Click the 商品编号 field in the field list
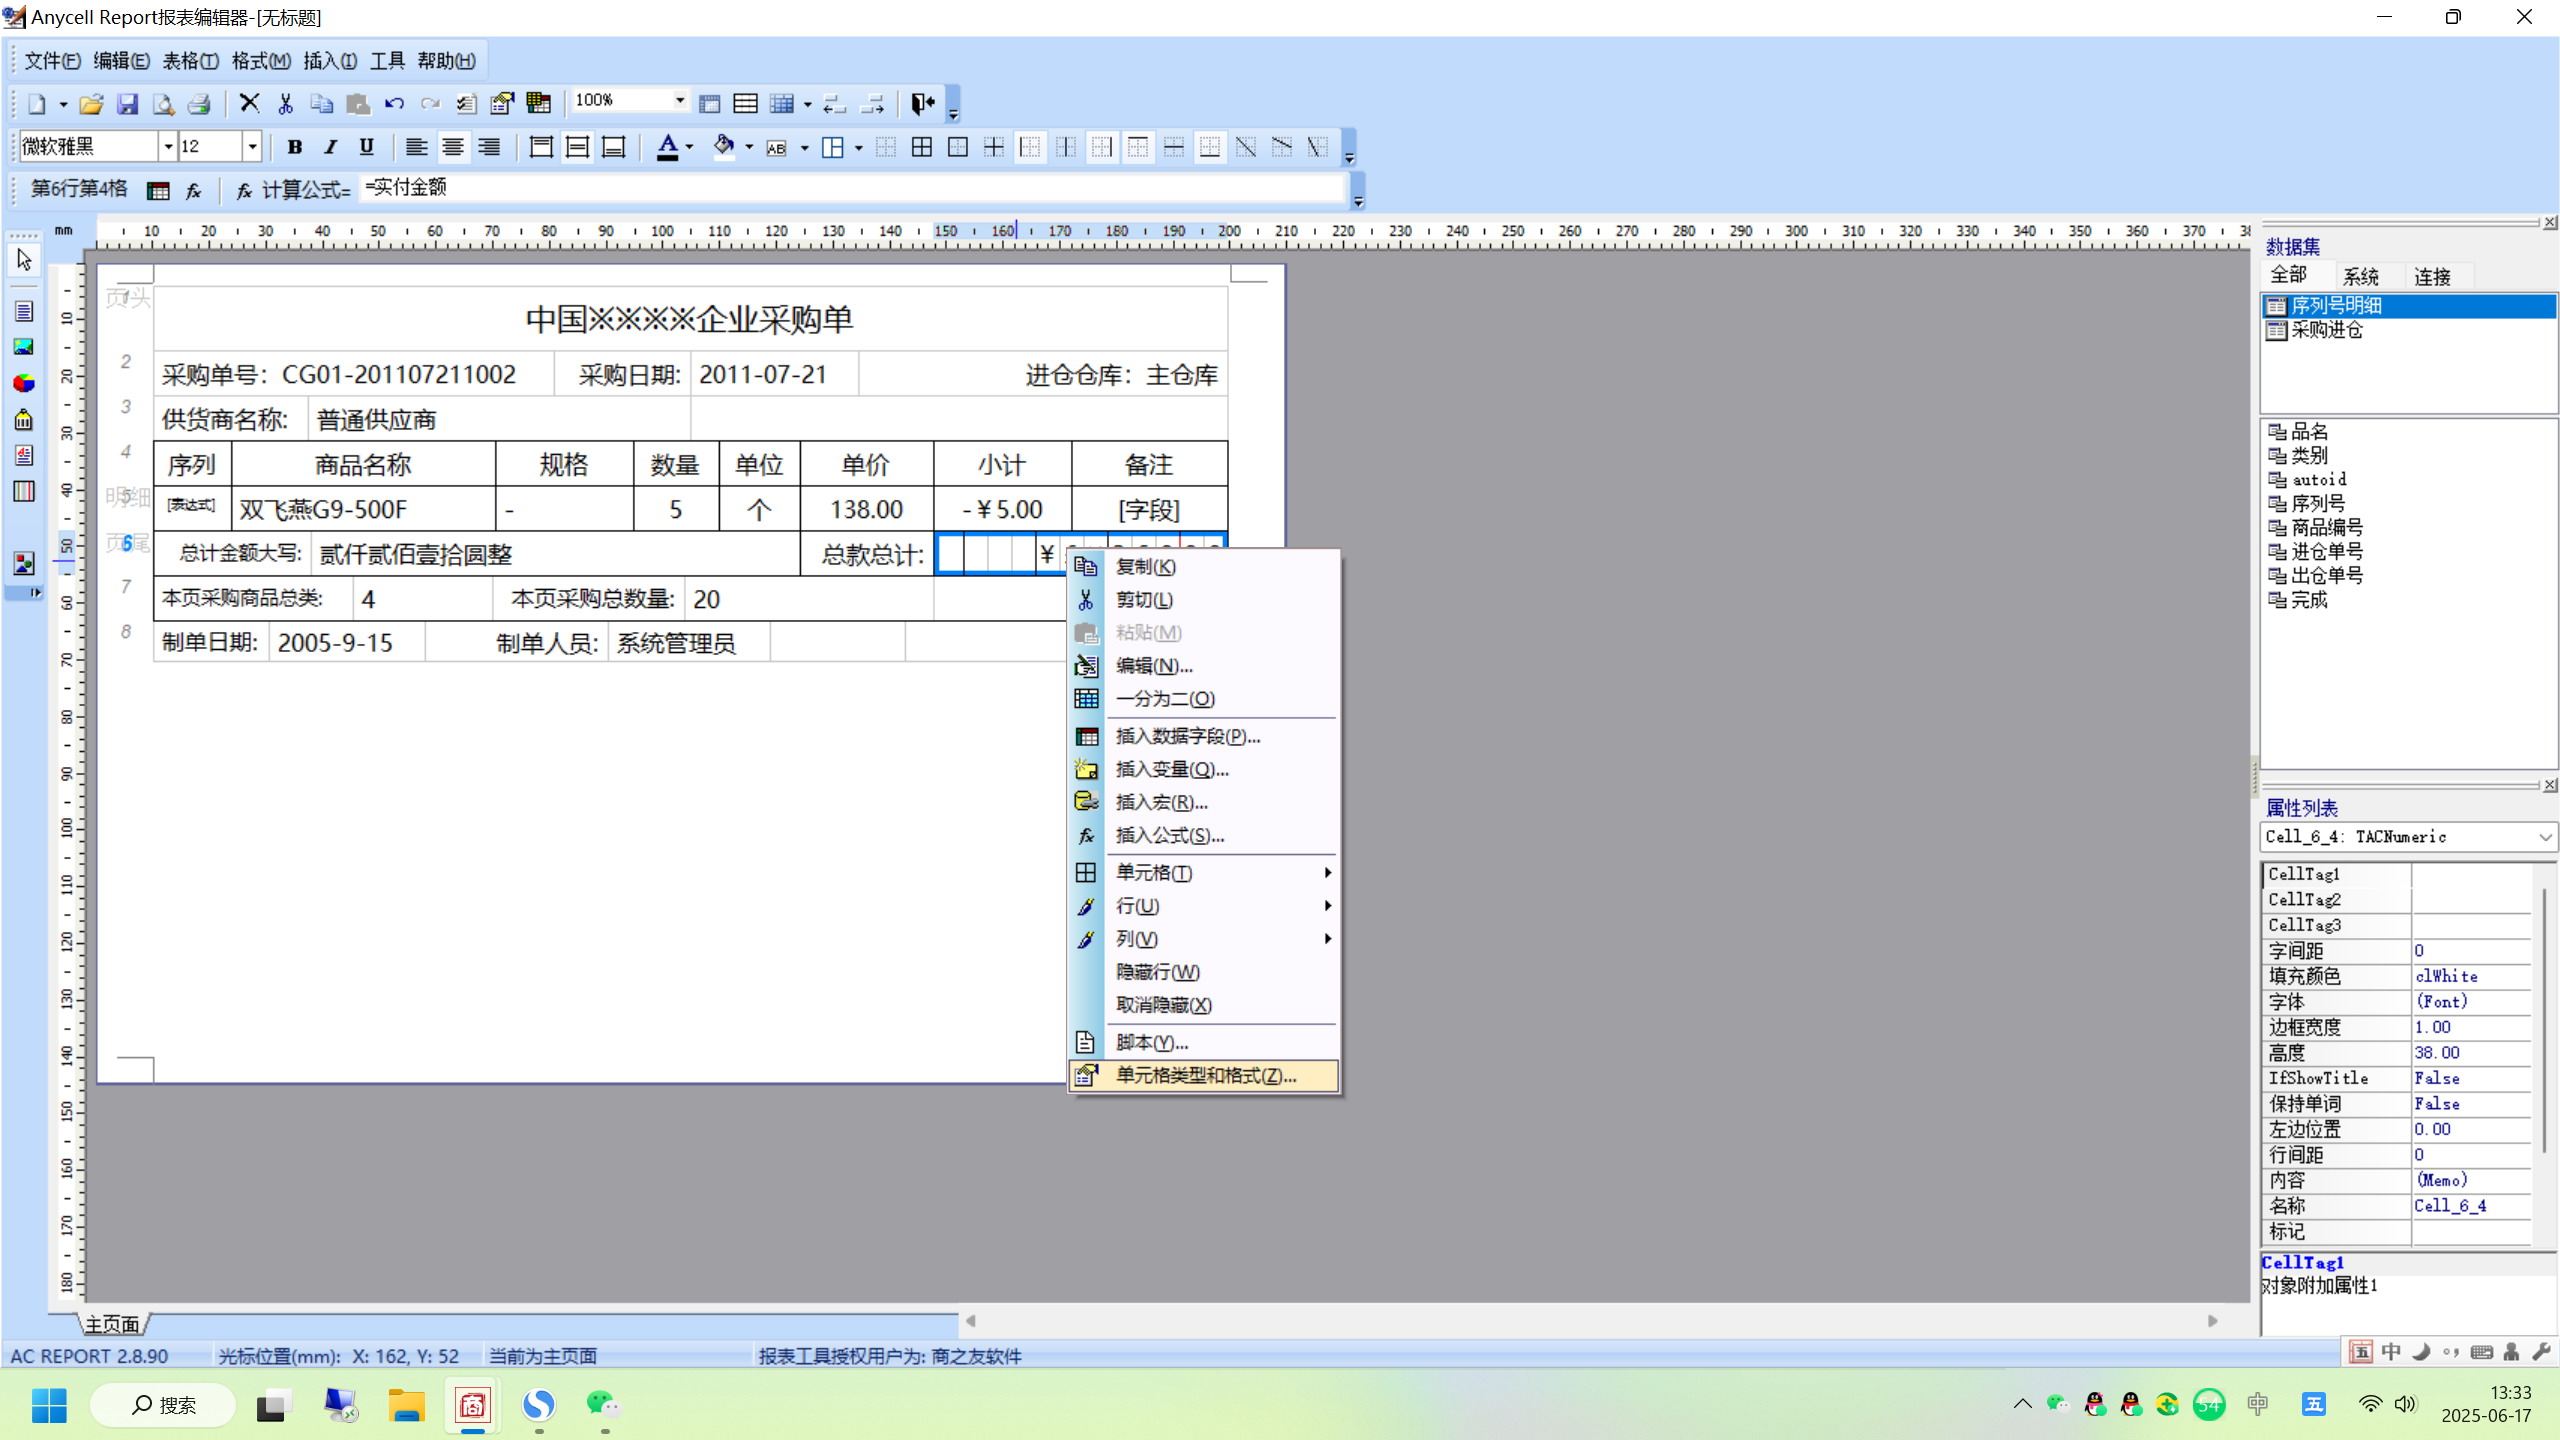Viewport: 2560px width, 1440px height. coord(2326,528)
